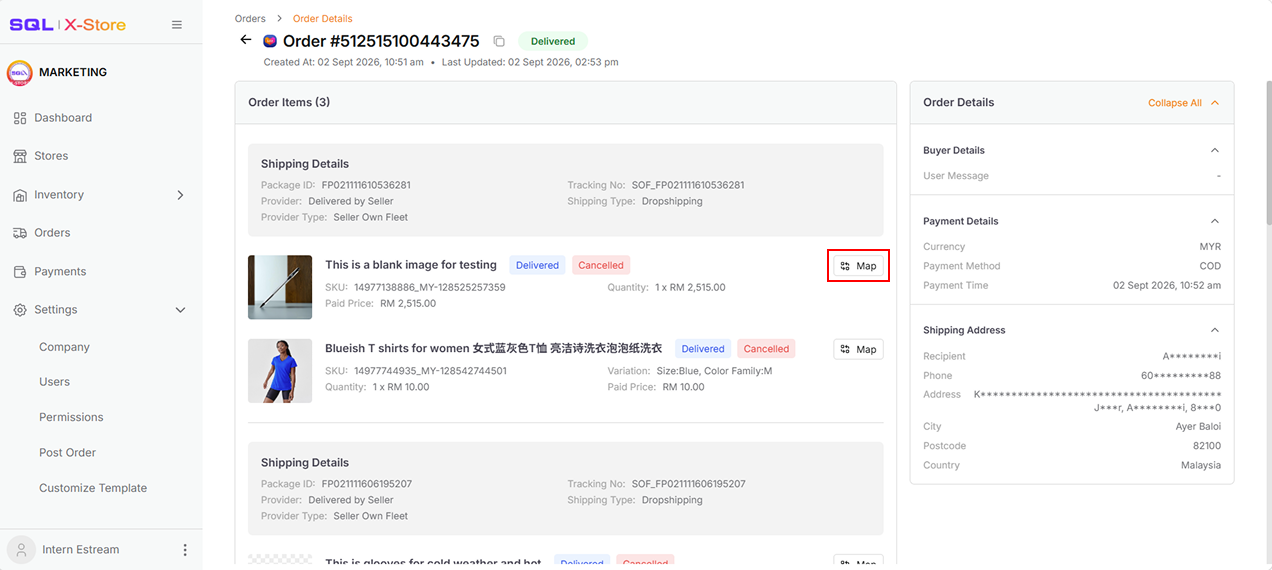Copy the order number with copy icon
Image resolution: width=1272 pixels, height=570 pixels.
click(x=499, y=42)
